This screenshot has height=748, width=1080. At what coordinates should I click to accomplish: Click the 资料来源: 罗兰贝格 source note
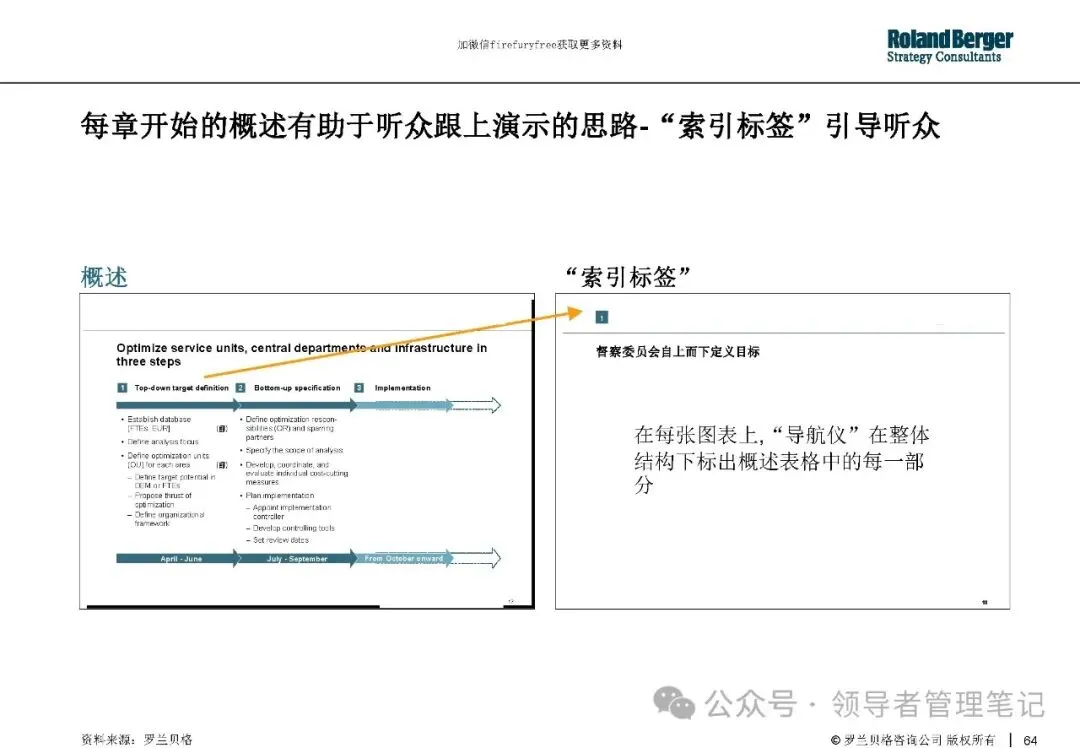pos(136,740)
